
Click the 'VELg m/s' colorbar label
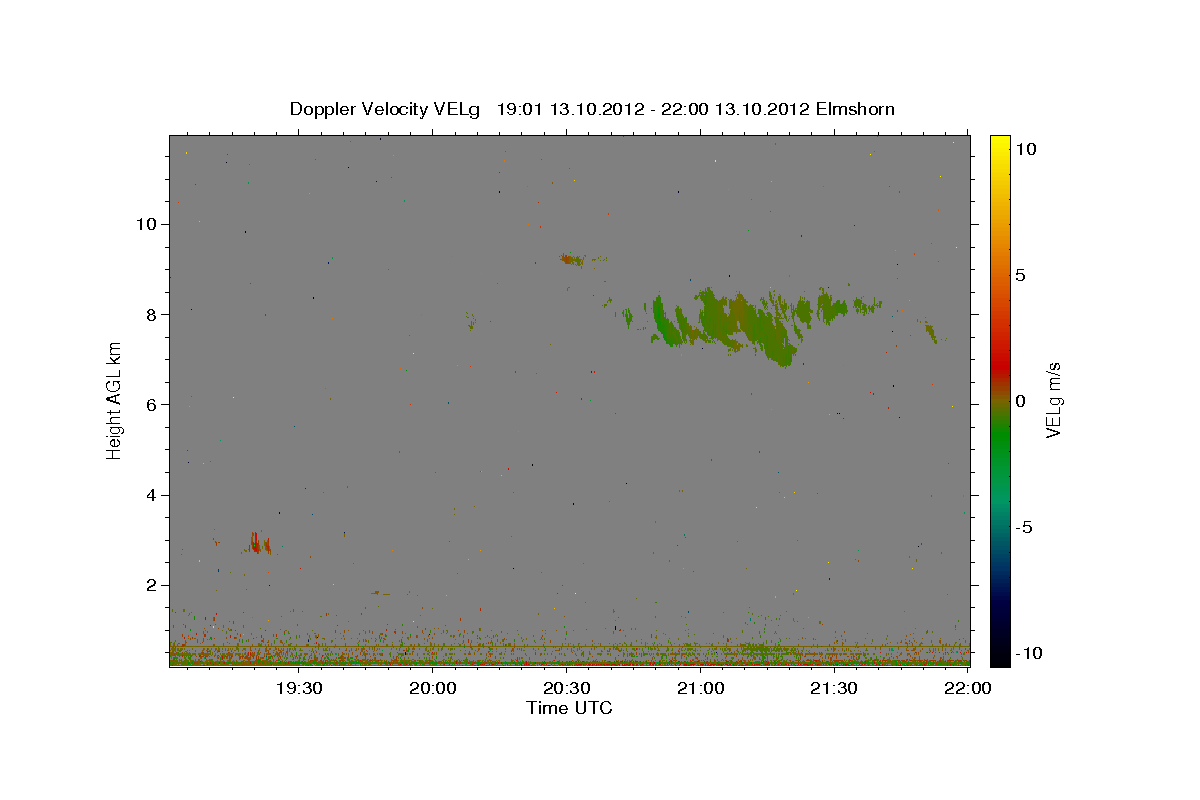[x=1053, y=401]
